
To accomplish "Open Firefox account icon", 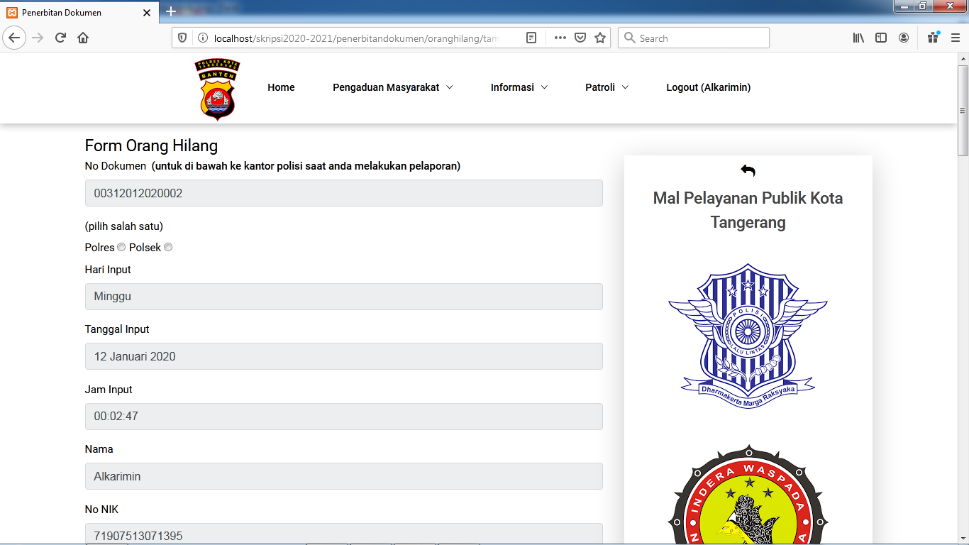I will (903, 38).
